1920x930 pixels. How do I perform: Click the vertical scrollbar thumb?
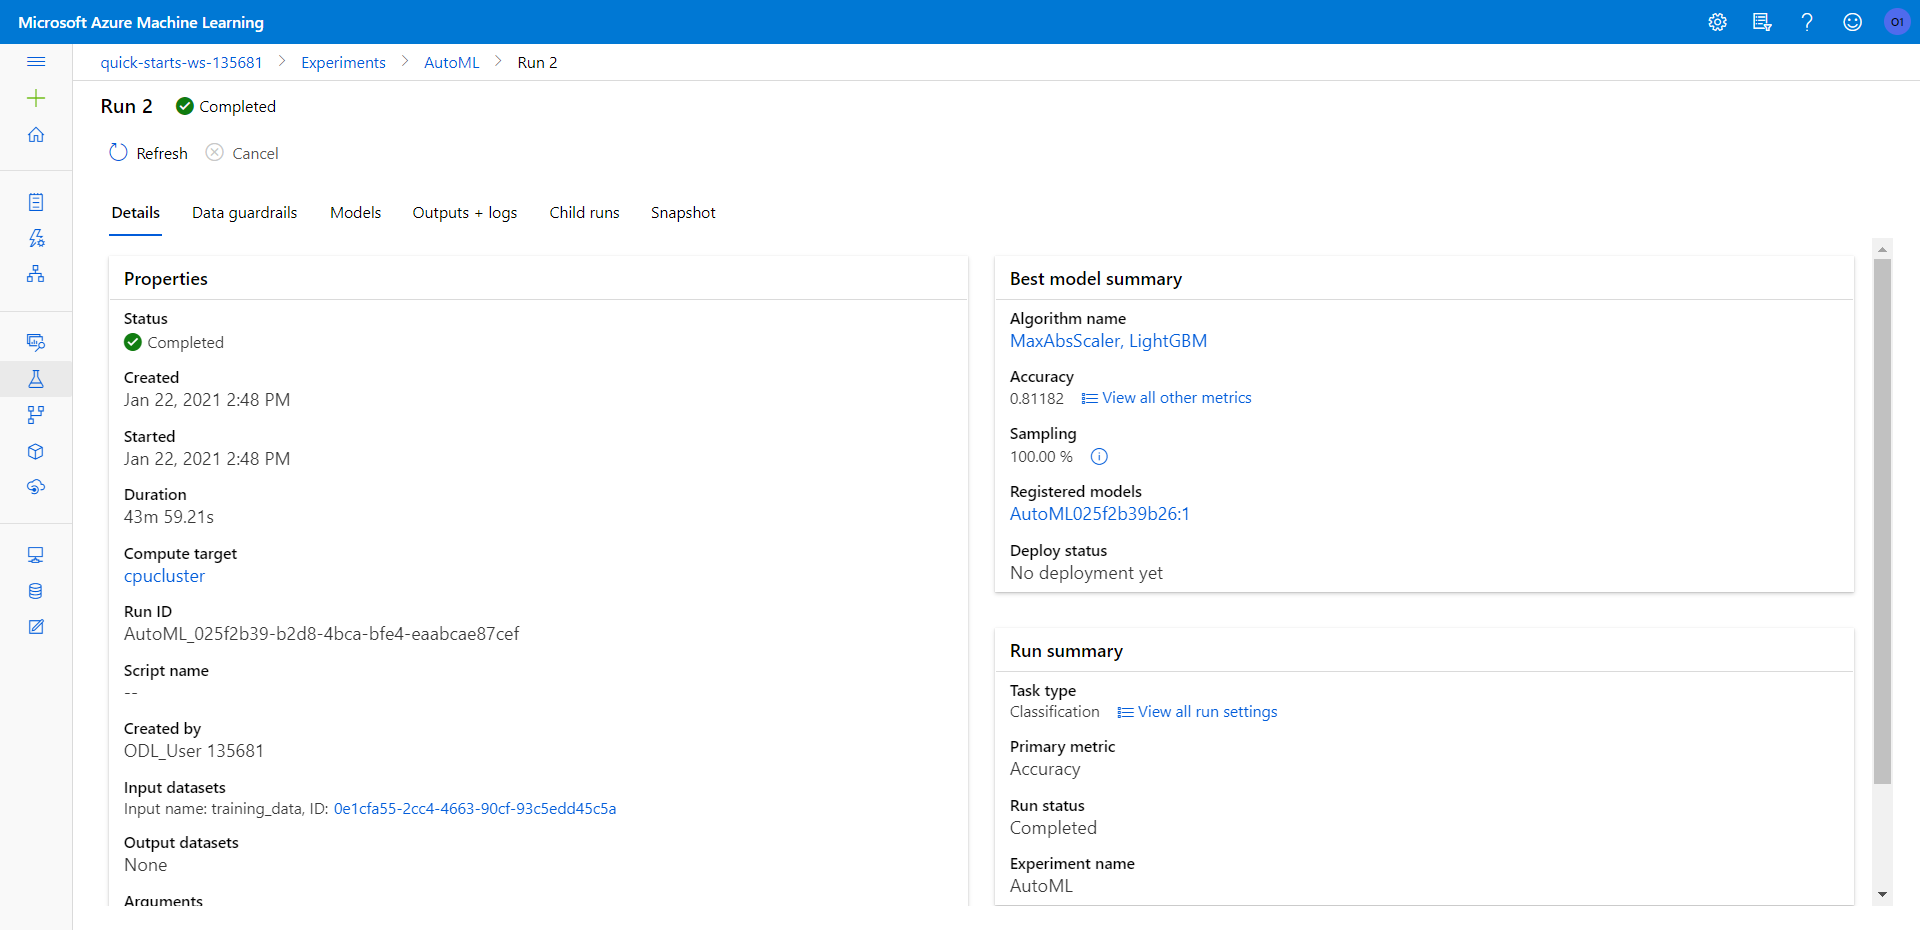(1882, 522)
